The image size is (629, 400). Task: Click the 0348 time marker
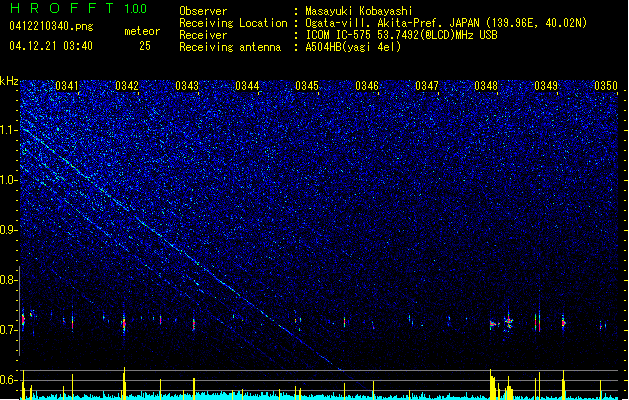point(486,86)
